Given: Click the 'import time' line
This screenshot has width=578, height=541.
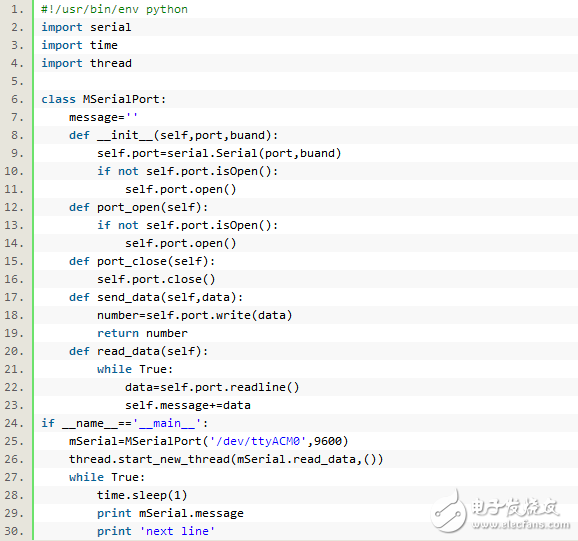Looking at the screenshot, I should (79, 45).
